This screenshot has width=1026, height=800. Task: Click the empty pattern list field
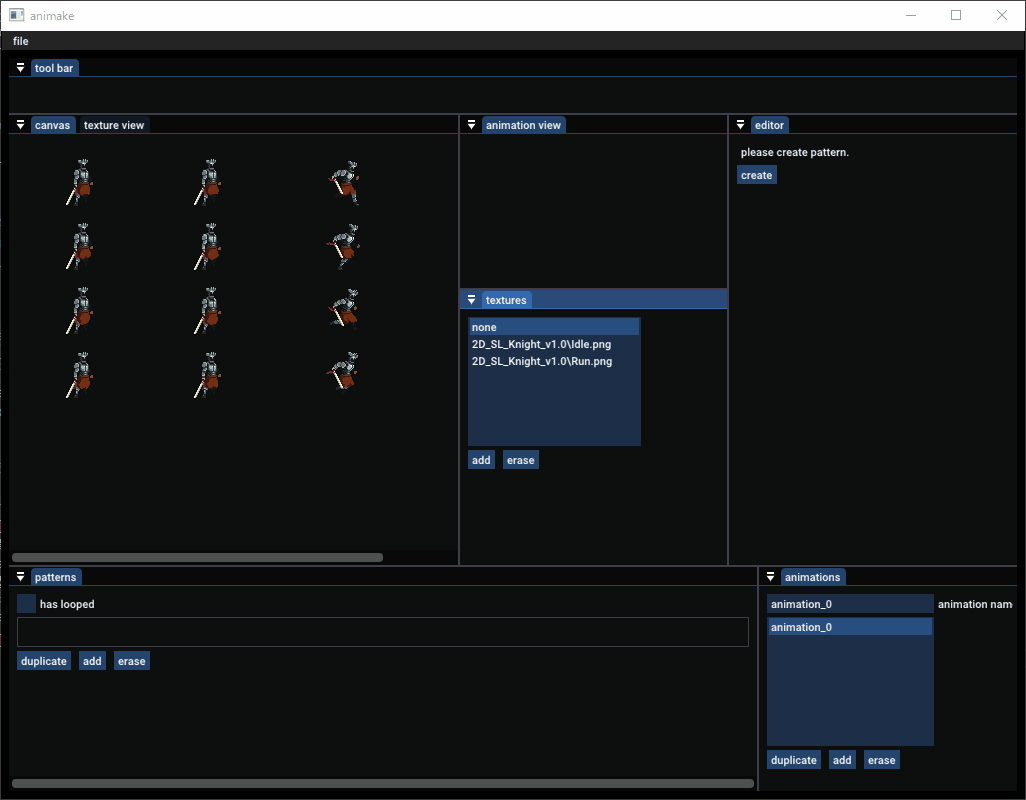(383, 632)
